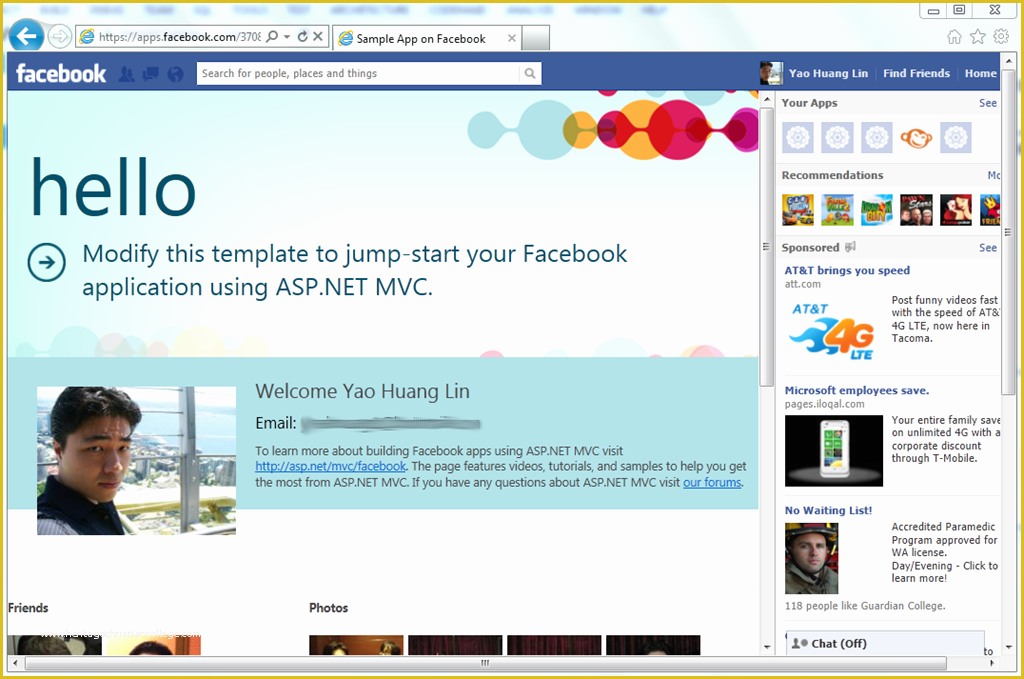This screenshot has width=1024, height=679.
Task: Click the pages.iloqal.com text
Action: [824, 404]
